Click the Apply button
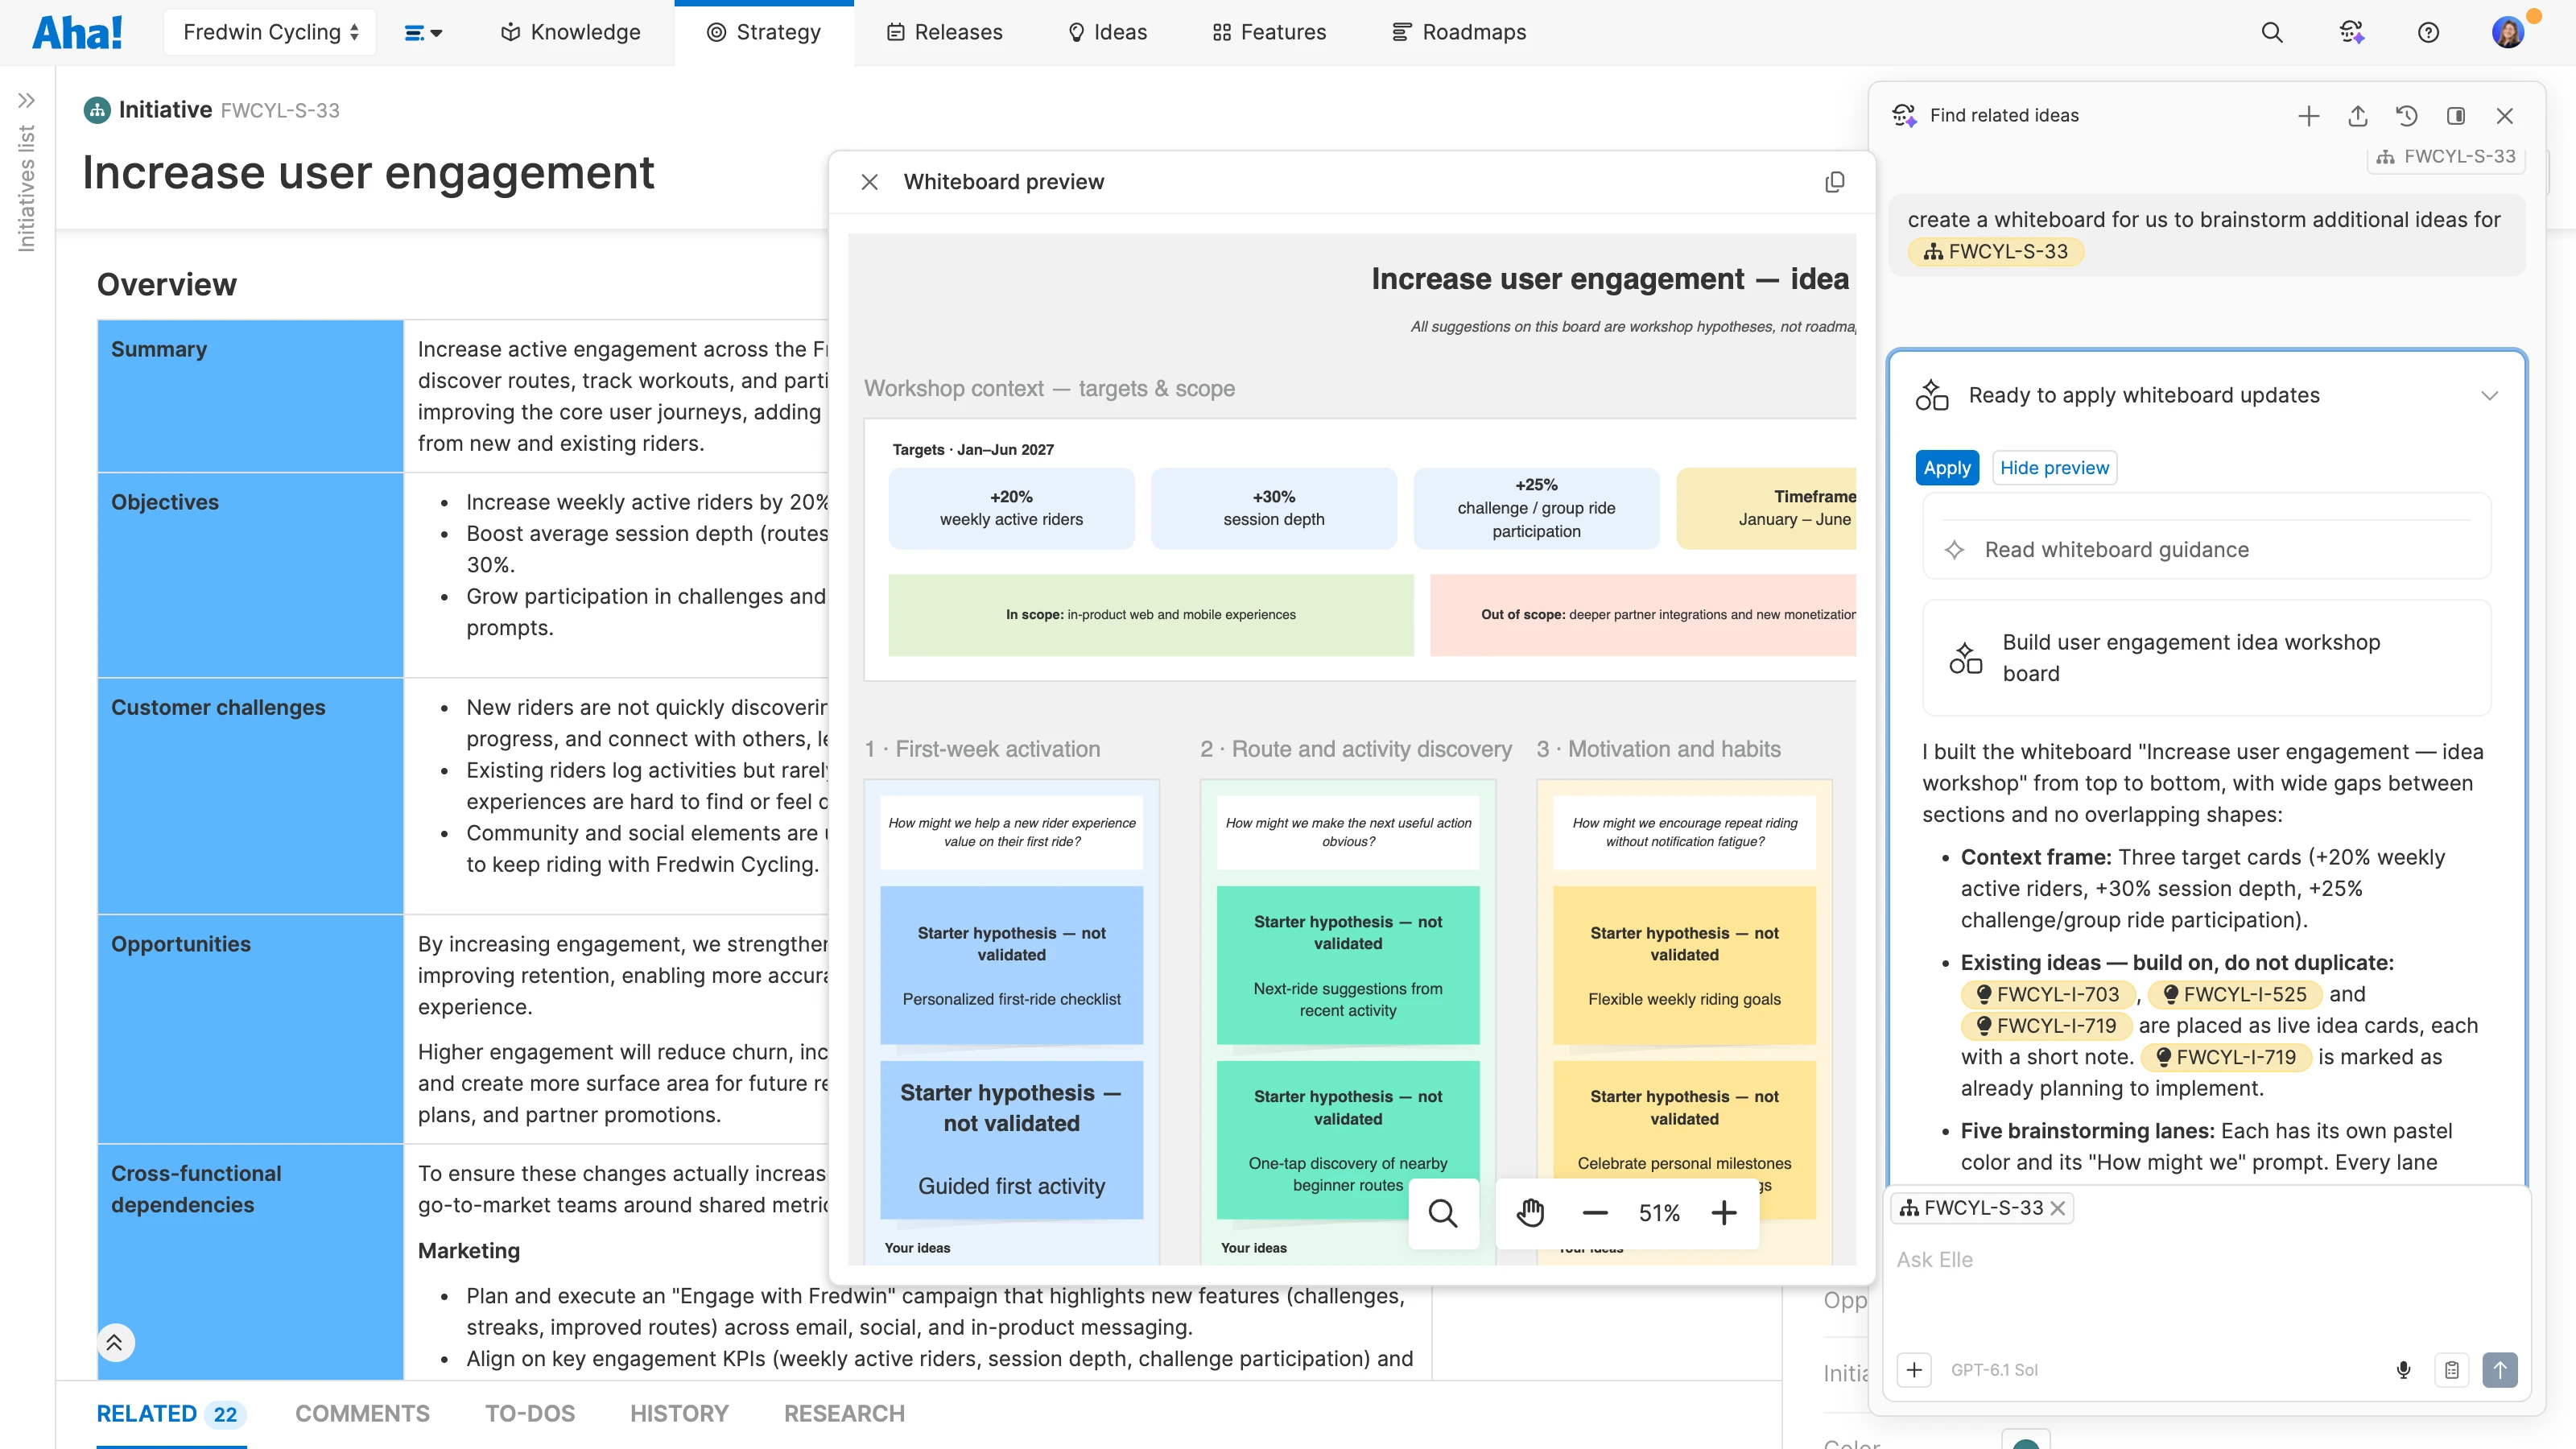2576x1449 pixels. (1947, 468)
